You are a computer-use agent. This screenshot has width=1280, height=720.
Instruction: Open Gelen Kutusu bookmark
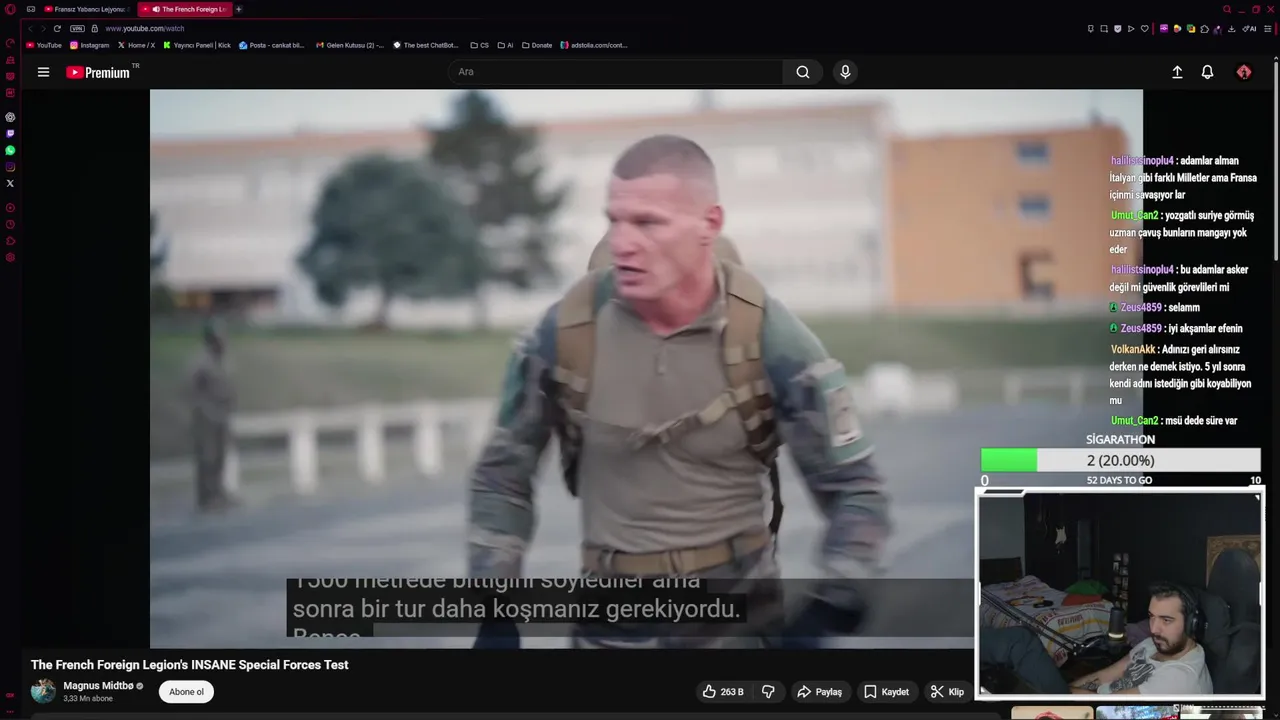(x=350, y=45)
